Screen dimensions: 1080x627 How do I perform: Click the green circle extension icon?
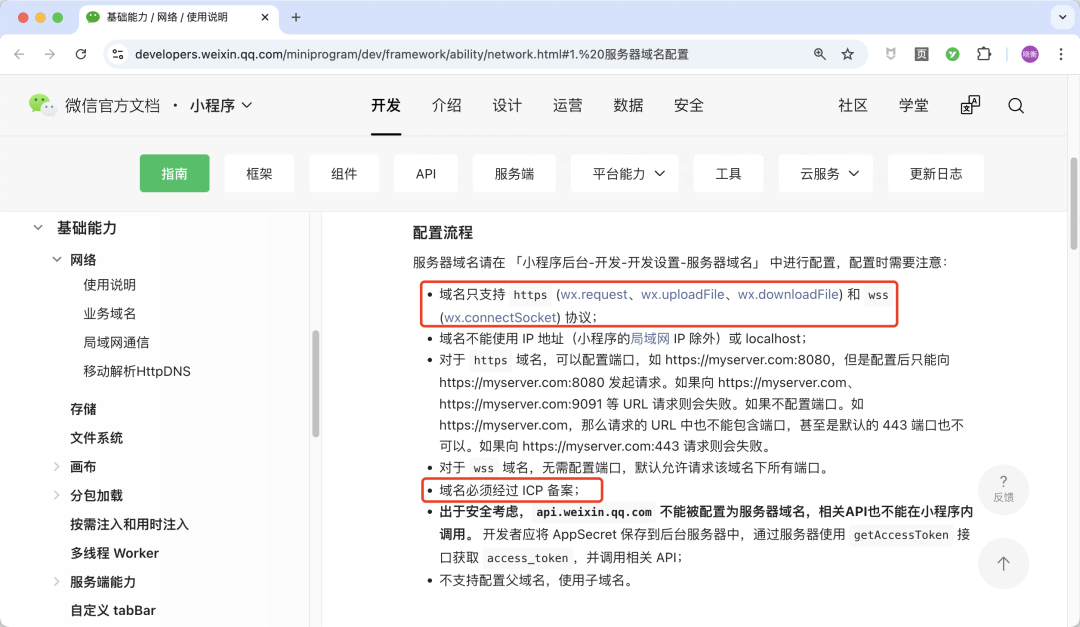pos(953,54)
